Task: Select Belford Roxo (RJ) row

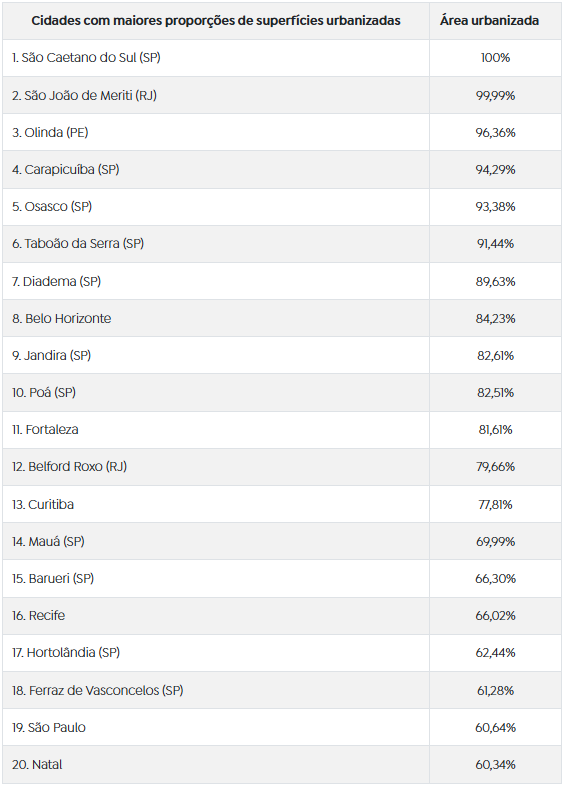Action: pyautogui.click(x=282, y=467)
